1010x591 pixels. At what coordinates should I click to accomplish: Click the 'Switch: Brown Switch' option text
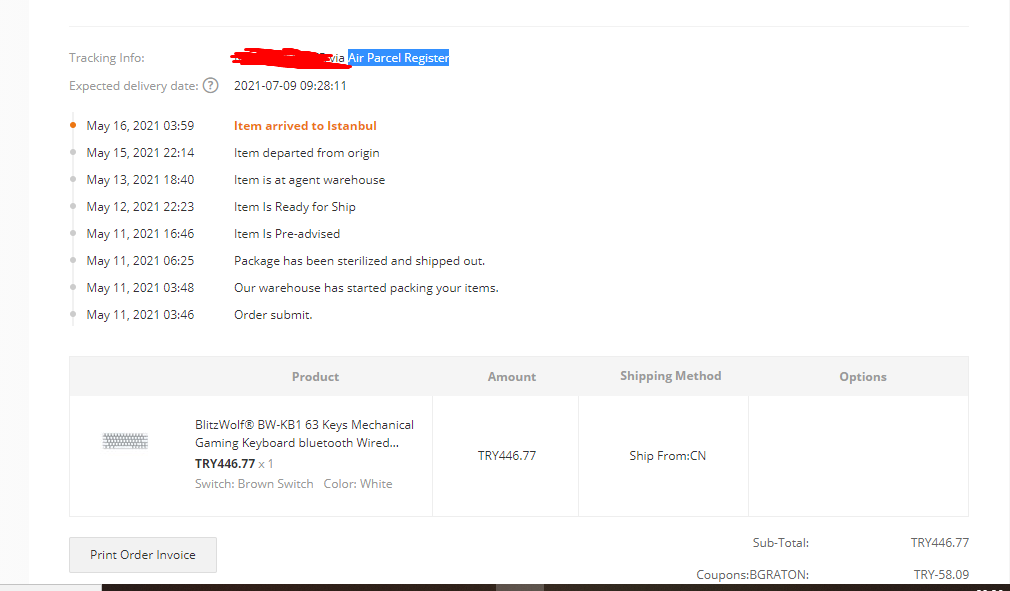[254, 483]
